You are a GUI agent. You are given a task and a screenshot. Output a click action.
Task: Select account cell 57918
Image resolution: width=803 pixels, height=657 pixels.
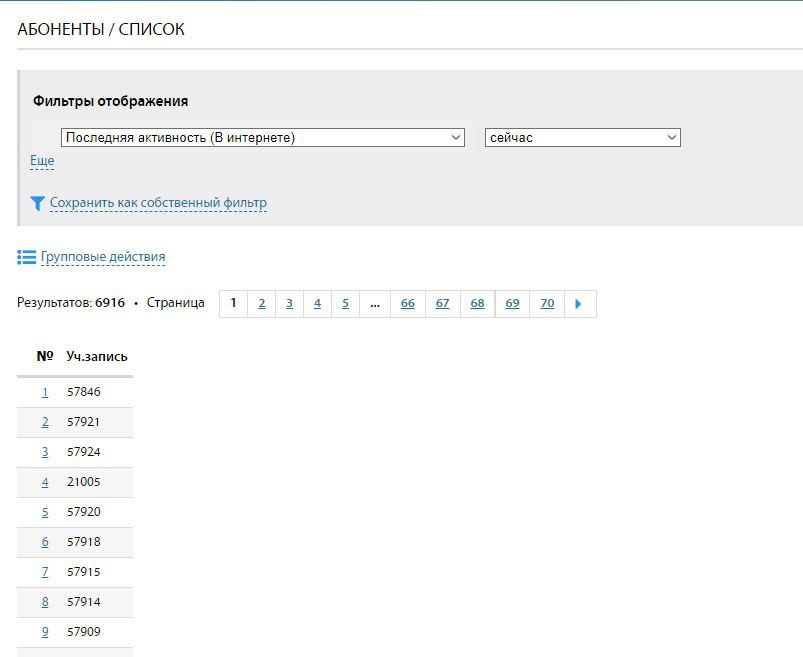84,542
